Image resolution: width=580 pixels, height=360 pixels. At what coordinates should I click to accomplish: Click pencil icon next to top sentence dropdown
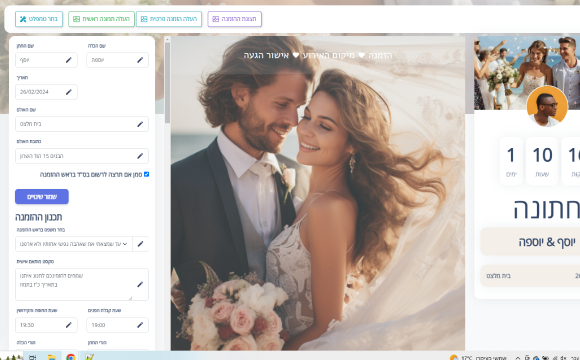[141, 244]
